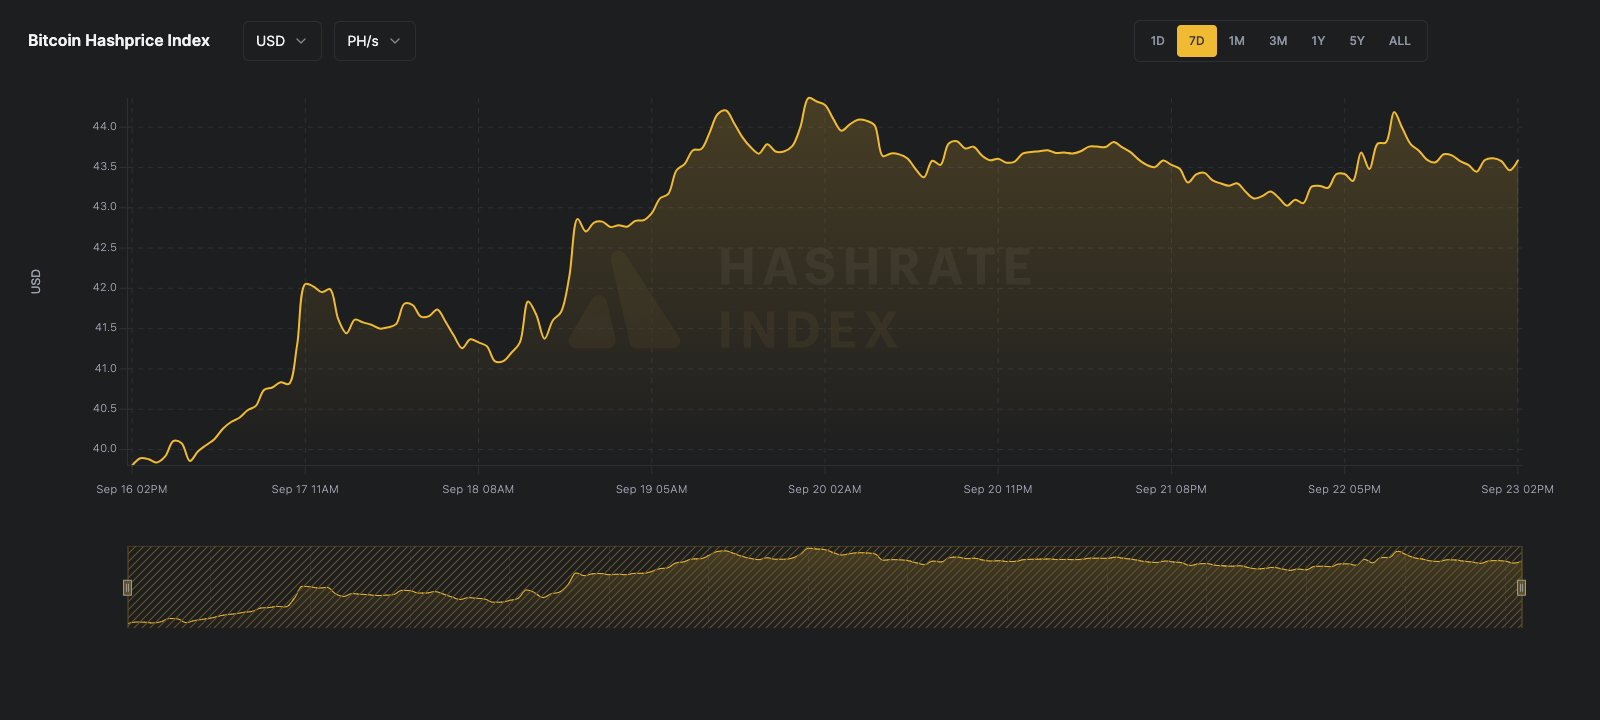Show ALL time range data

[1400, 41]
